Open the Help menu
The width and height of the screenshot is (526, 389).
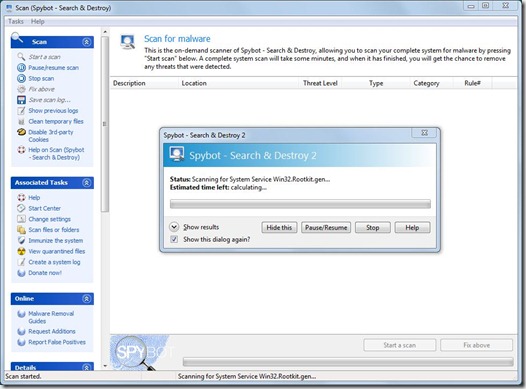[x=38, y=21]
